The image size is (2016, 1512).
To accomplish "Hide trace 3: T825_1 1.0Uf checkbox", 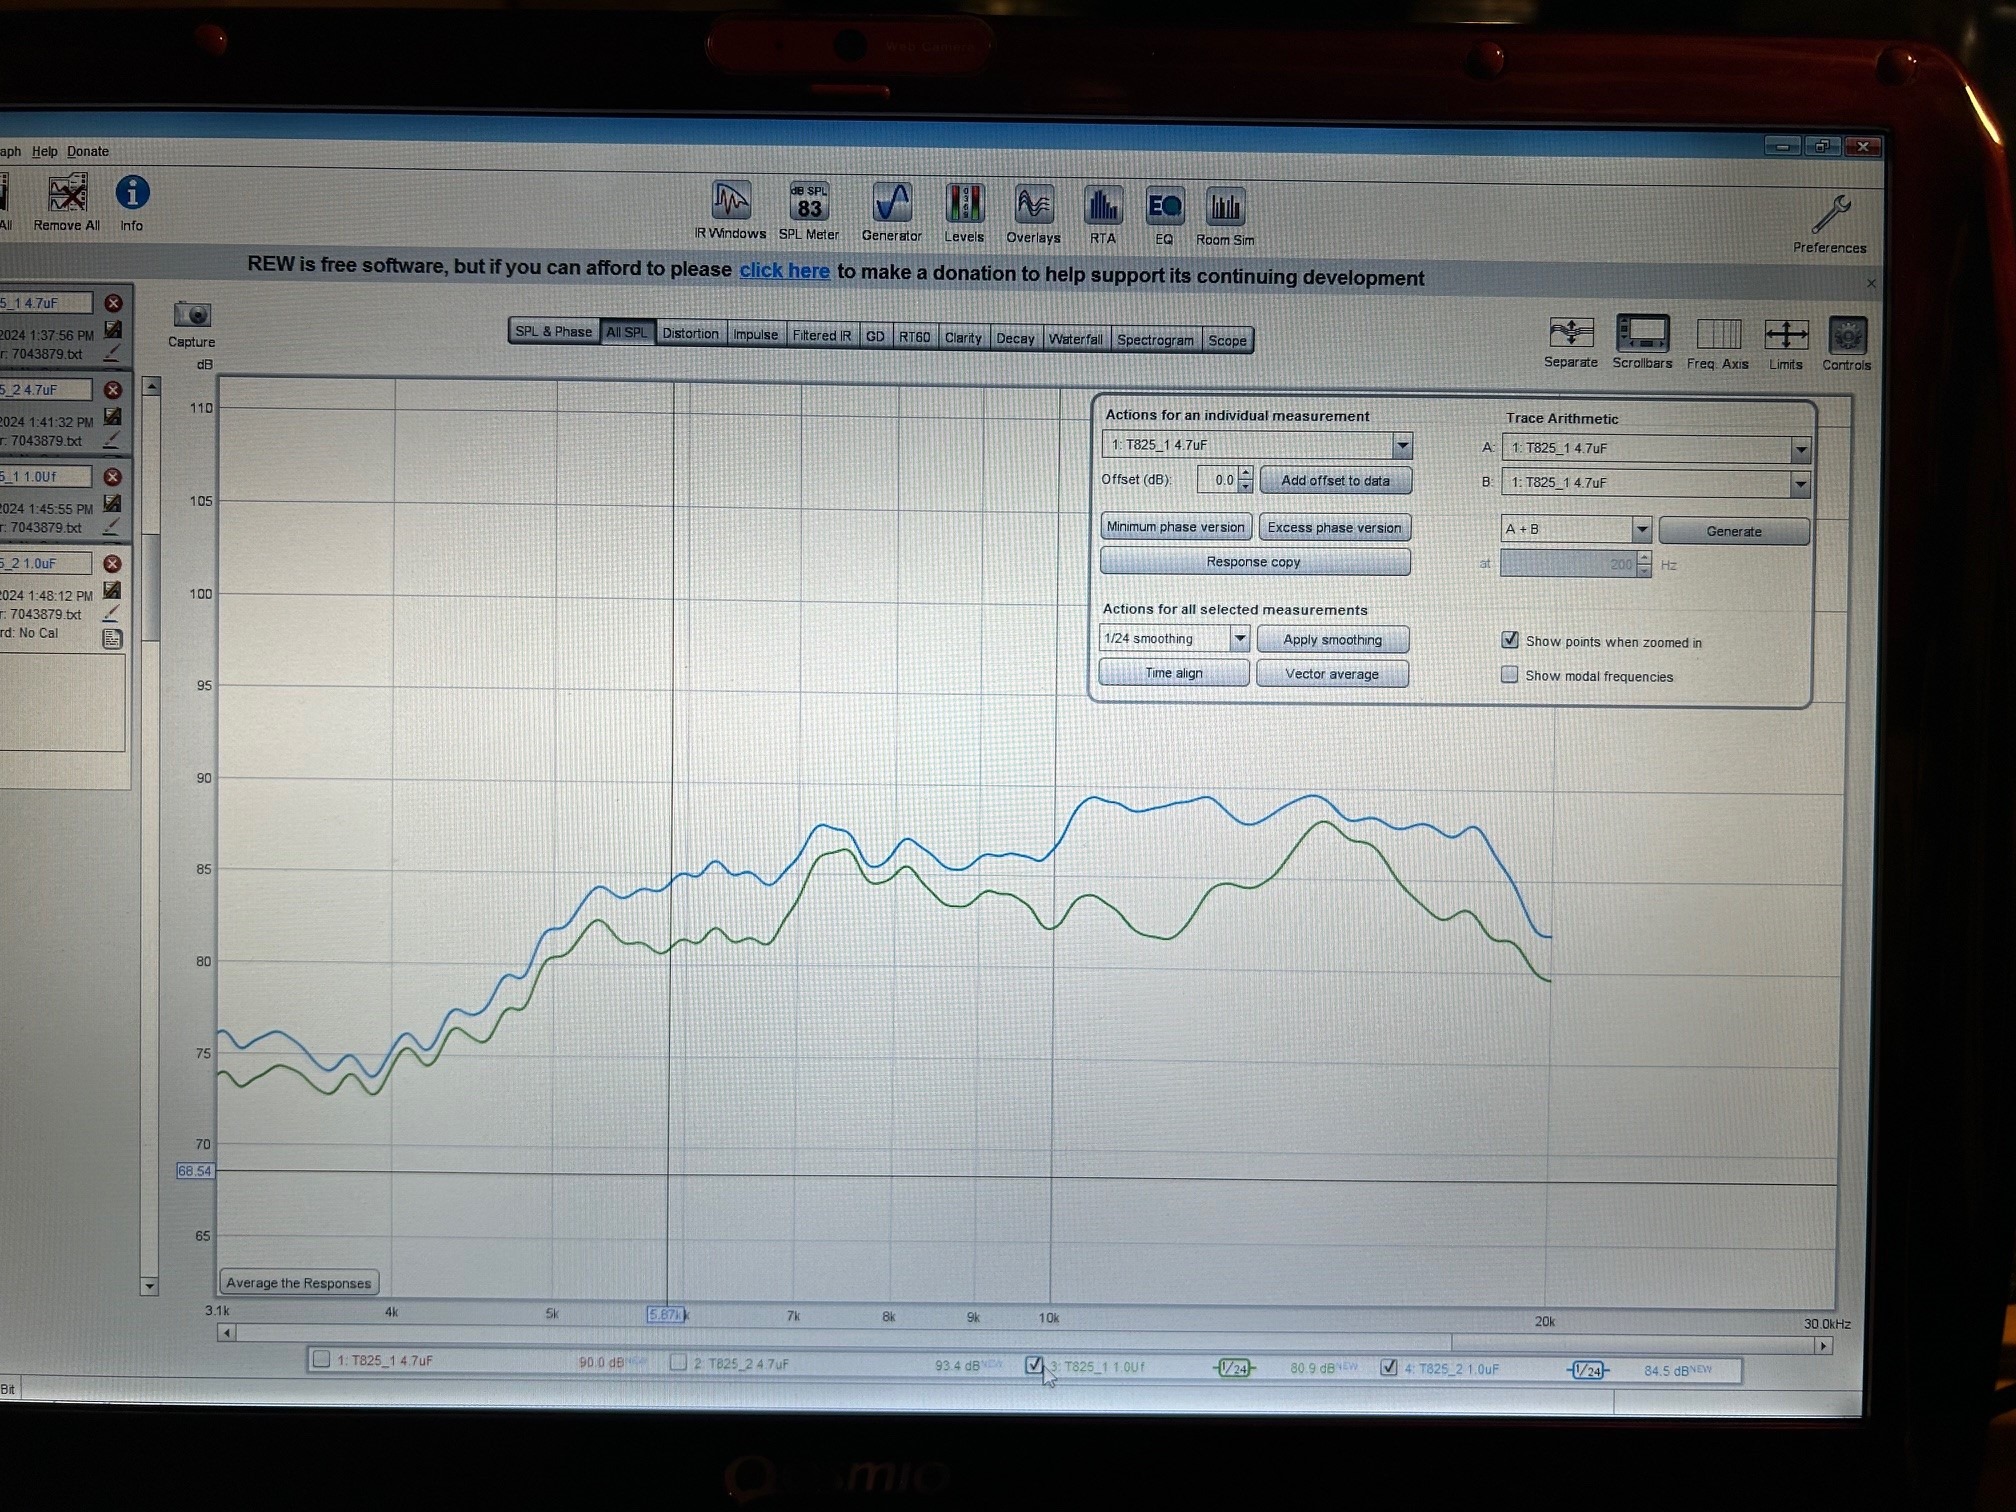I will tap(1034, 1365).
